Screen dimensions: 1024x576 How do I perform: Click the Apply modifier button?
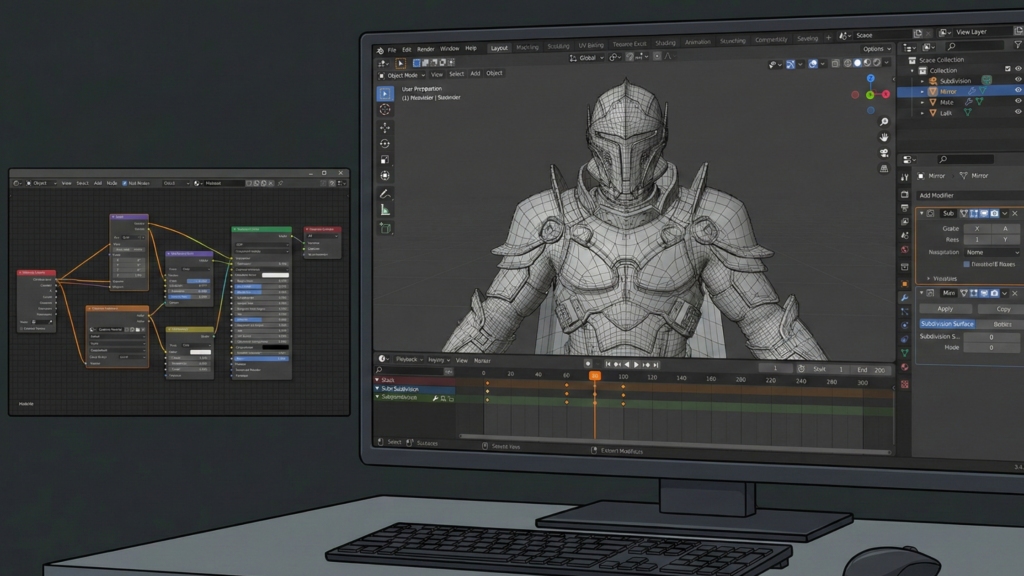[945, 309]
